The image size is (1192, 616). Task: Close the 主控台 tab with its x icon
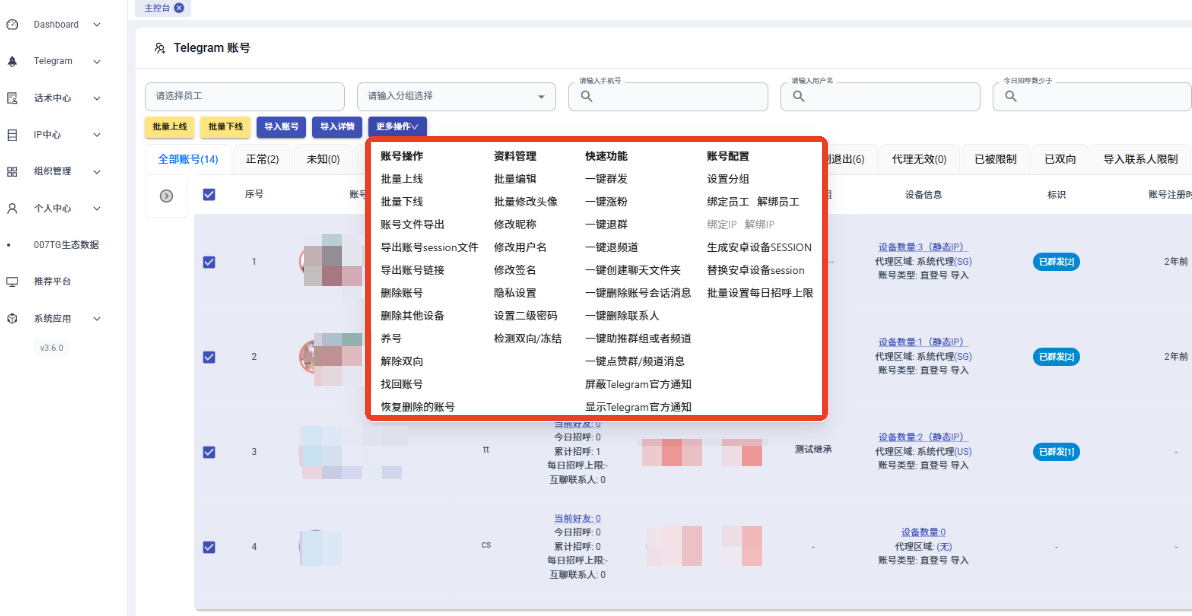pyautogui.click(x=179, y=8)
